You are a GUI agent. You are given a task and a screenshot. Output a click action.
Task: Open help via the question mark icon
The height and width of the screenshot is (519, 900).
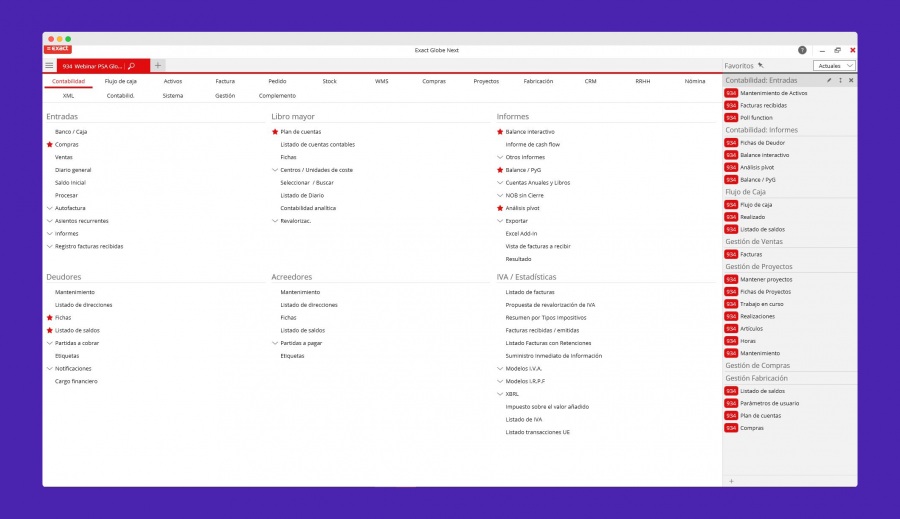click(x=802, y=50)
